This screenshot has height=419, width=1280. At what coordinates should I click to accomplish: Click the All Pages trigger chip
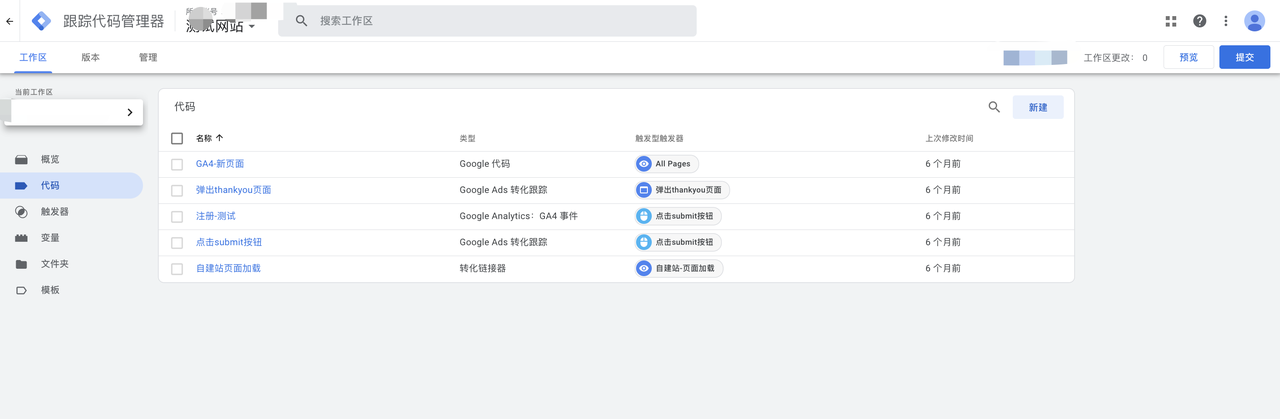coord(667,164)
